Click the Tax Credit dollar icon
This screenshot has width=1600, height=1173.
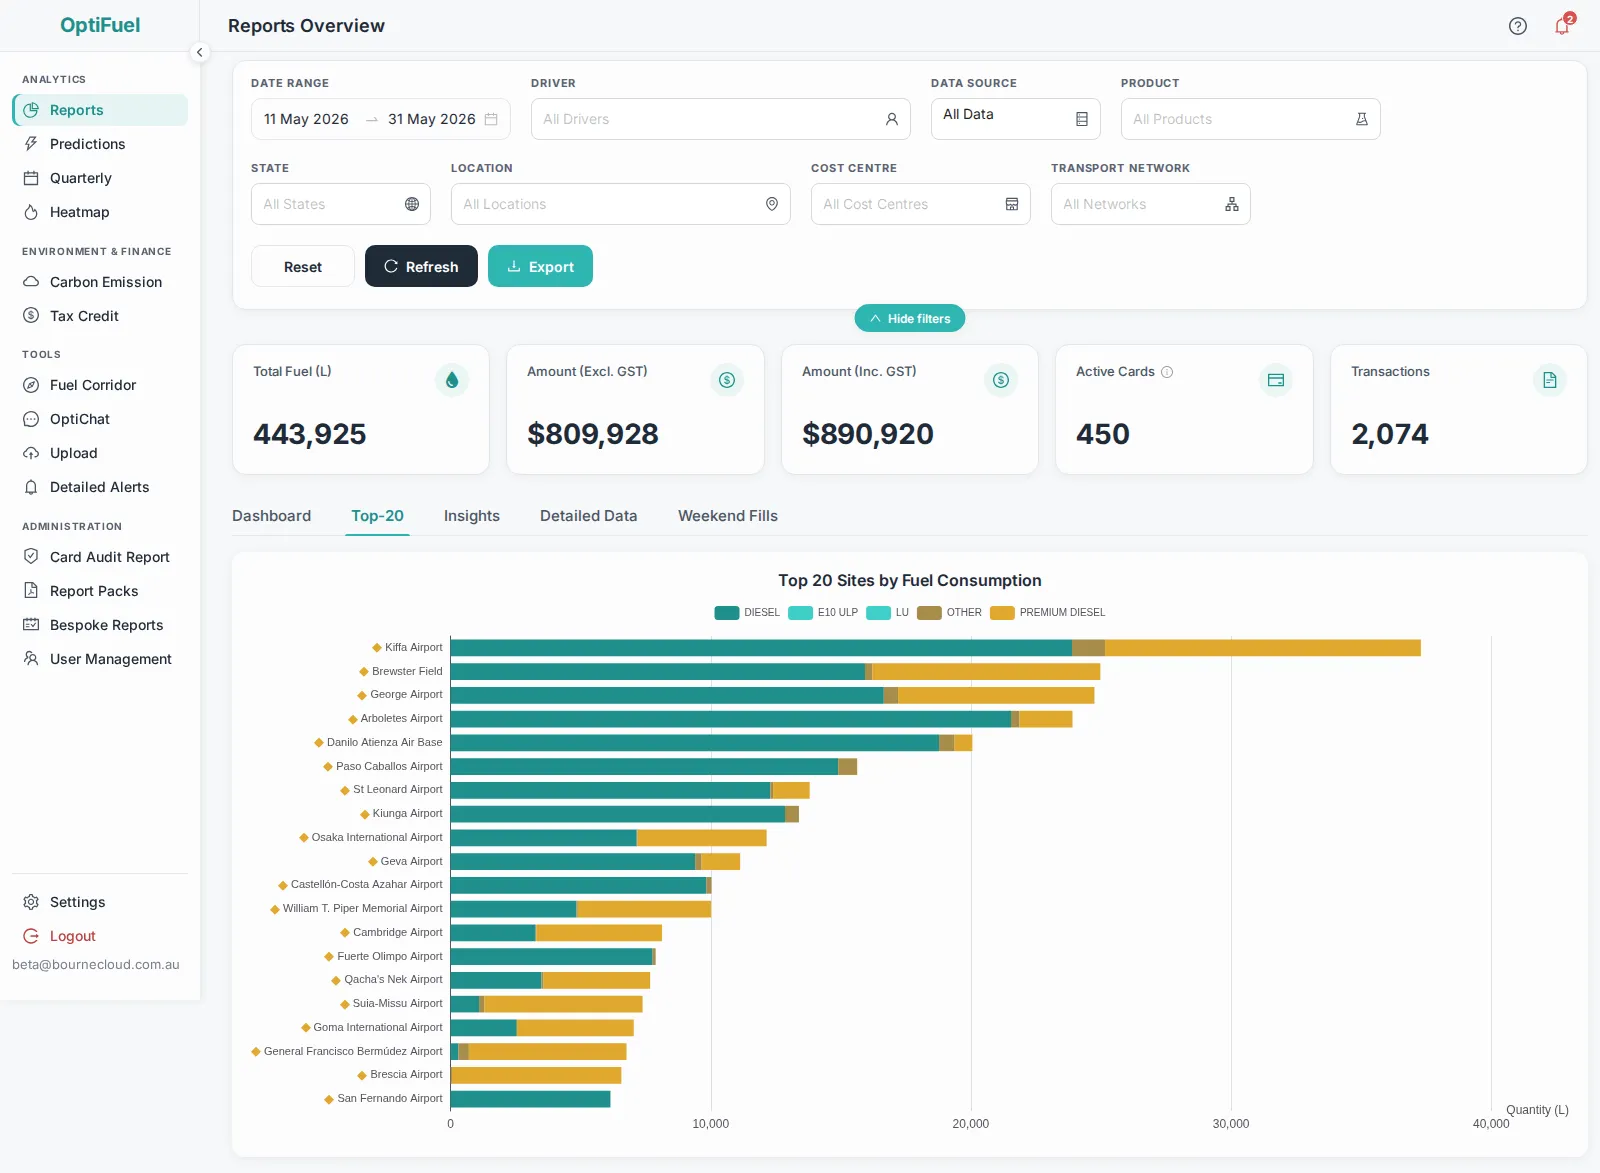coord(31,316)
